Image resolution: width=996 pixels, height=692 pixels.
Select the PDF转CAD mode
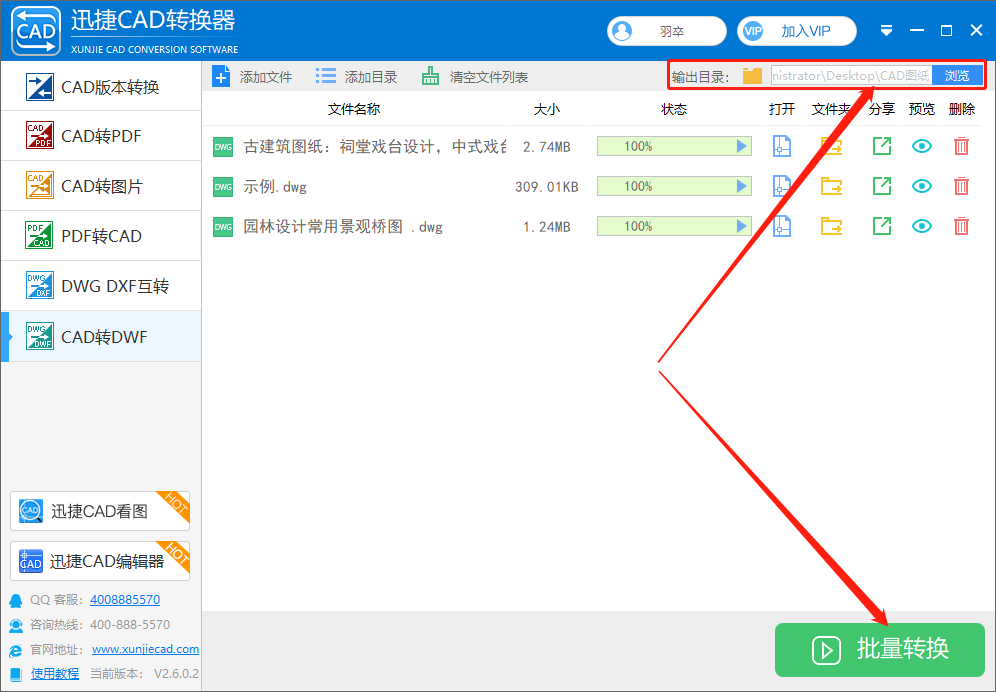[102, 236]
